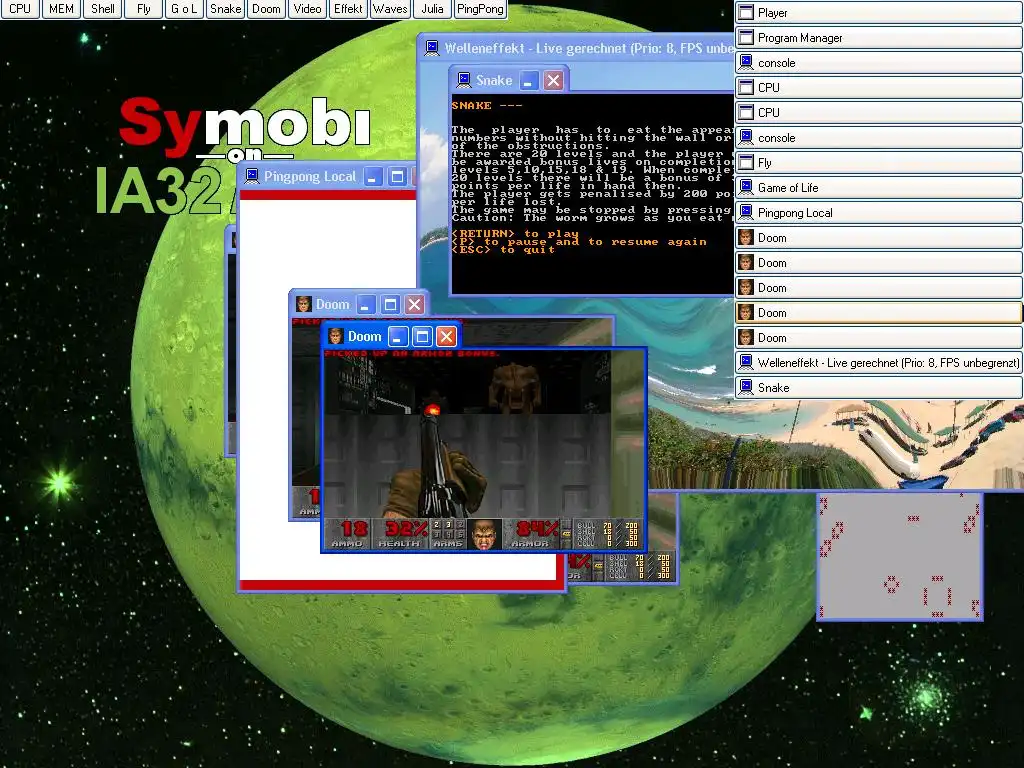Select Player in the window list

pos(878,12)
